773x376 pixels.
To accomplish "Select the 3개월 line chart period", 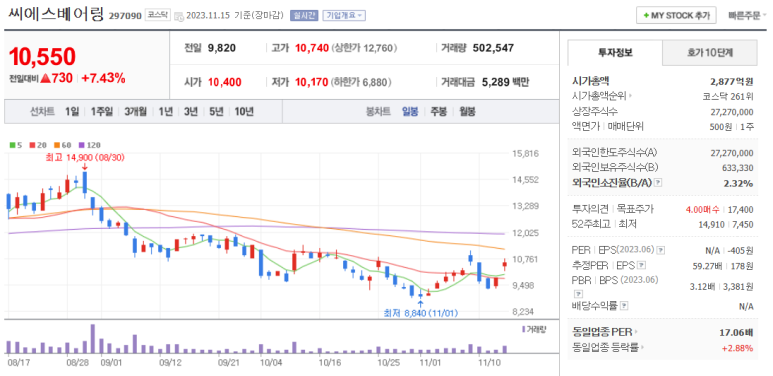I will 136,111.
